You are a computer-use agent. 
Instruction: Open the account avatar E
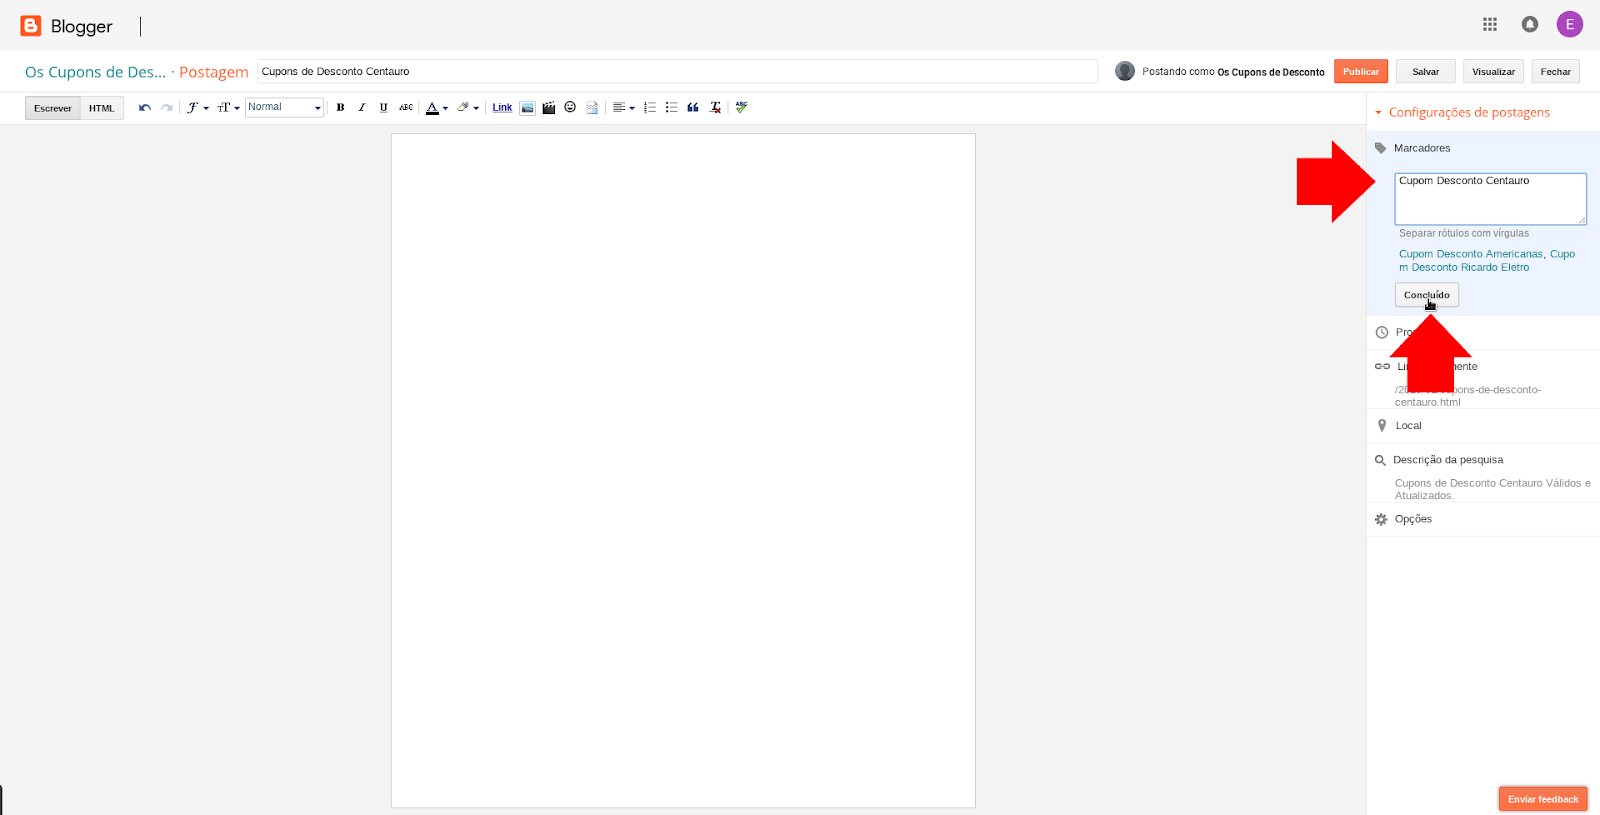coord(1570,24)
